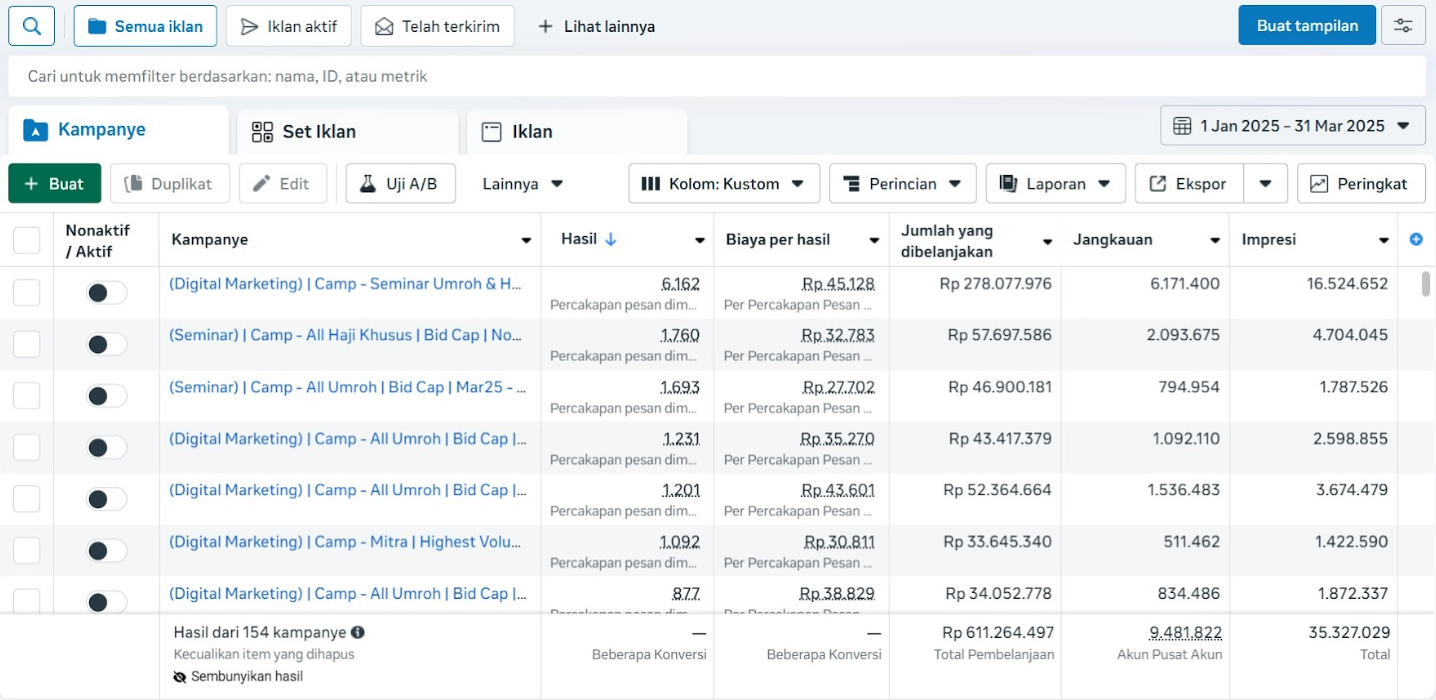
Task: Open the view settings sliders icon
Action: click(x=1403, y=26)
